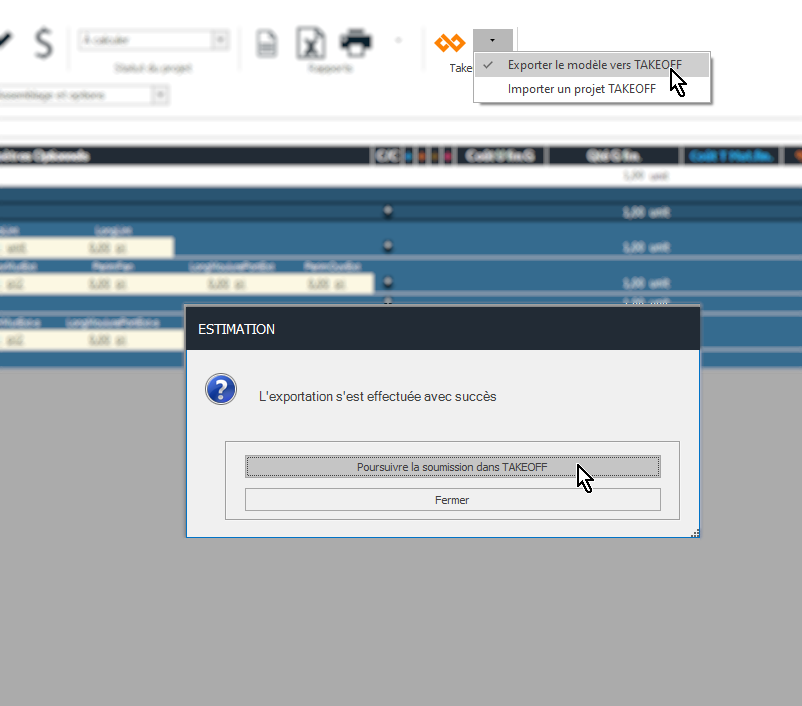Click the 'Fermer' button in dialog

(453, 500)
